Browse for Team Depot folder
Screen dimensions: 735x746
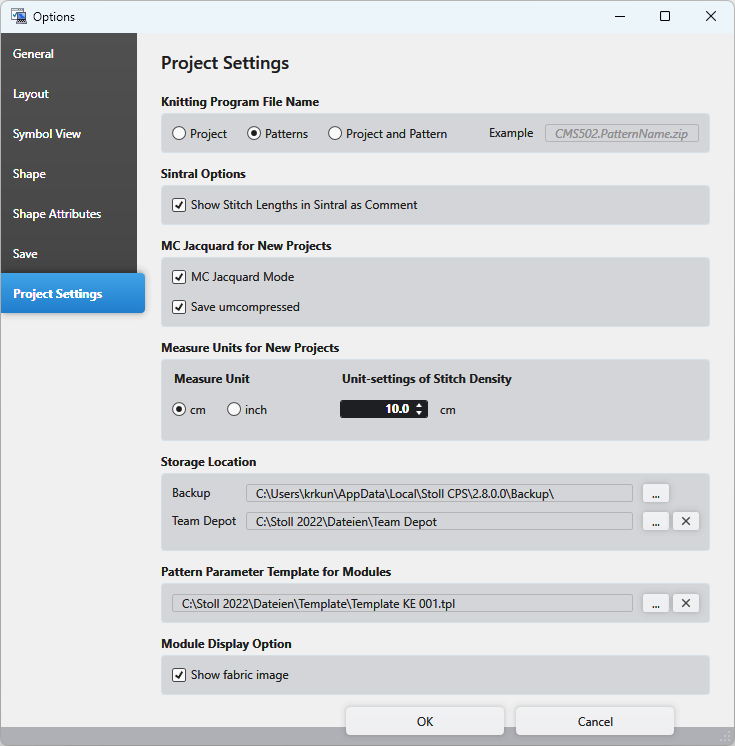click(656, 521)
